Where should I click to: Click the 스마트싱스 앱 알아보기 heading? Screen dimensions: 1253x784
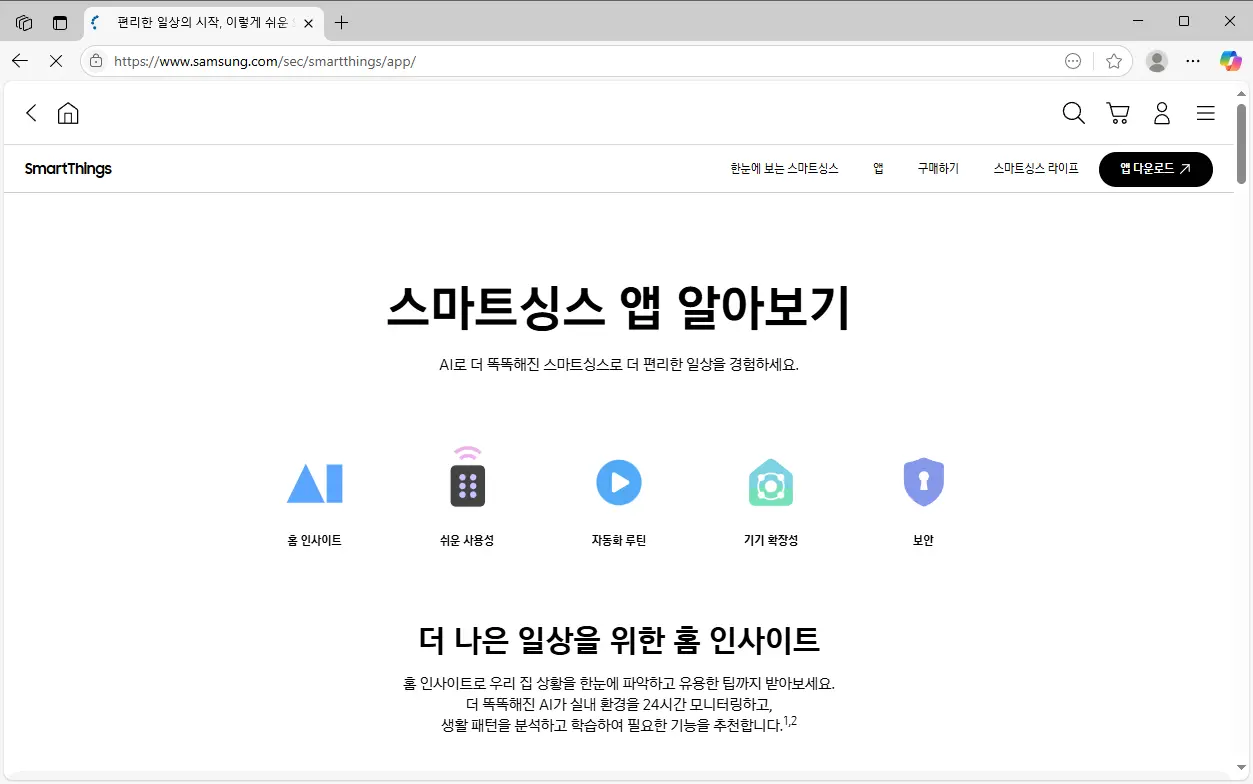(x=618, y=307)
